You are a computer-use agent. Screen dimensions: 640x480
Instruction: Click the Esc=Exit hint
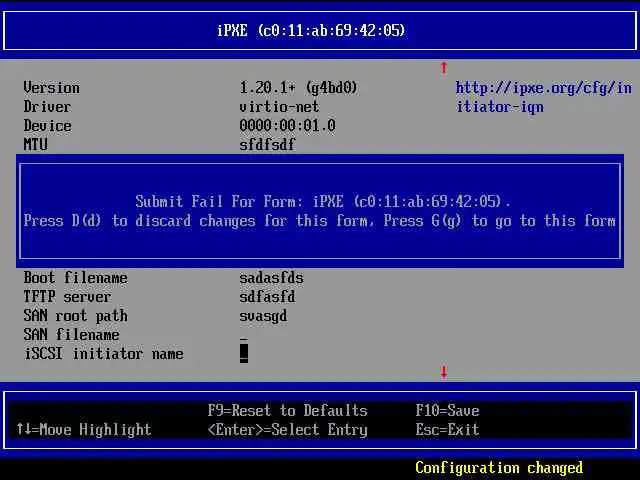point(447,429)
